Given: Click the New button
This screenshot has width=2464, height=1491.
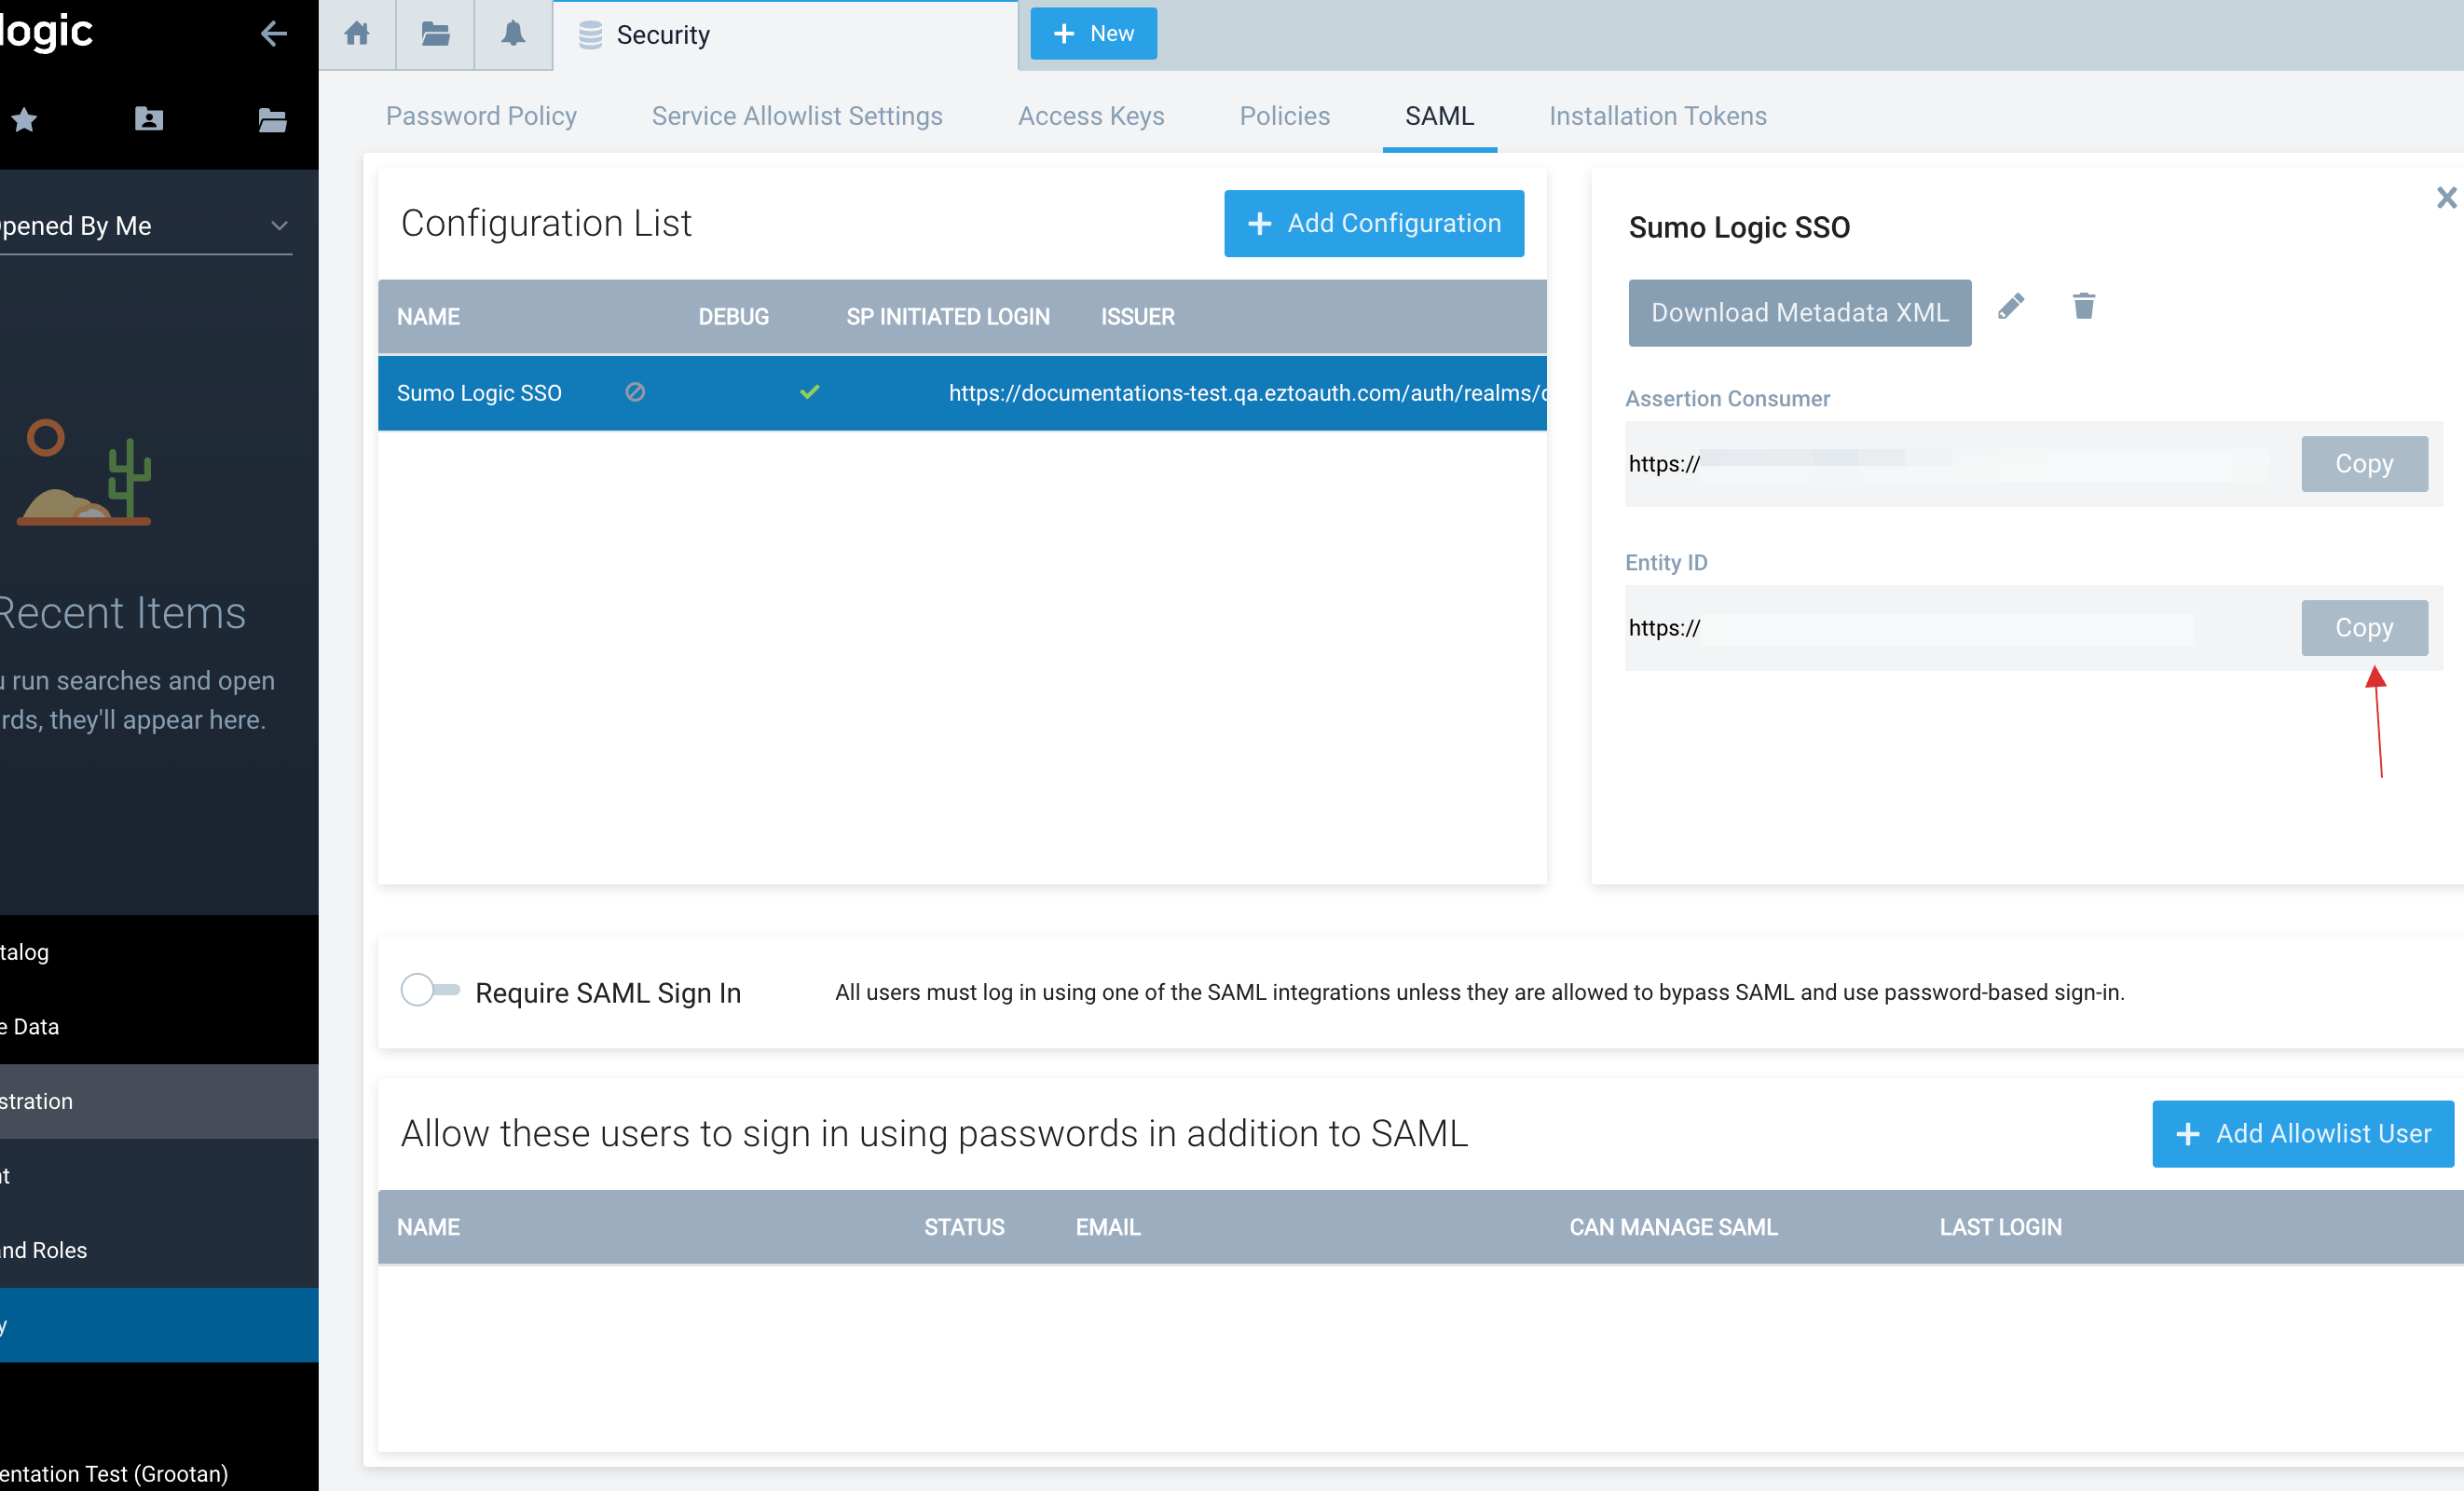Looking at the screenshot, I should (1093, 34).
